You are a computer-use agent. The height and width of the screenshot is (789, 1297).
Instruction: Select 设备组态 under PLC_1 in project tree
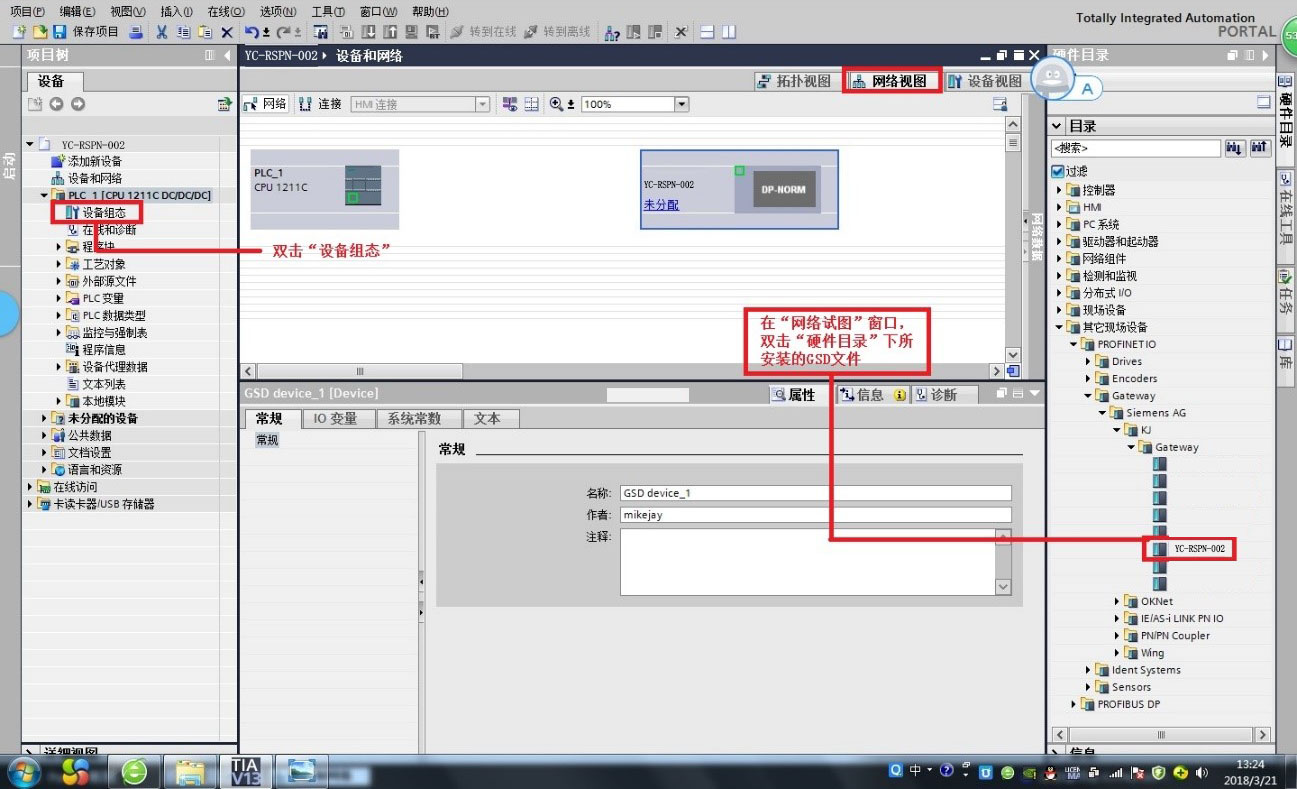(103, 213)
